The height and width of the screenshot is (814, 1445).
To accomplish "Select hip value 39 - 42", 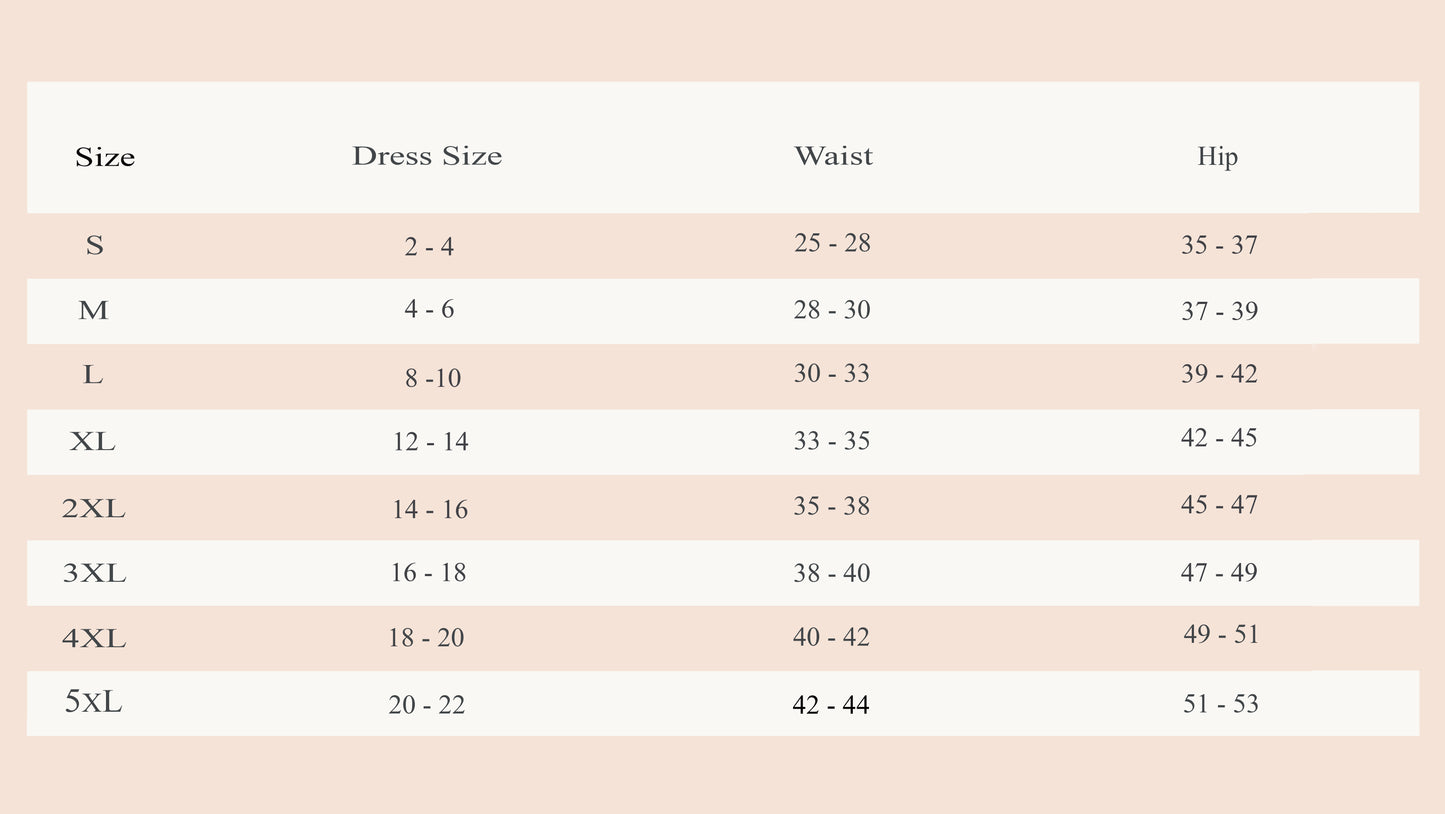I will [1219, 374].
